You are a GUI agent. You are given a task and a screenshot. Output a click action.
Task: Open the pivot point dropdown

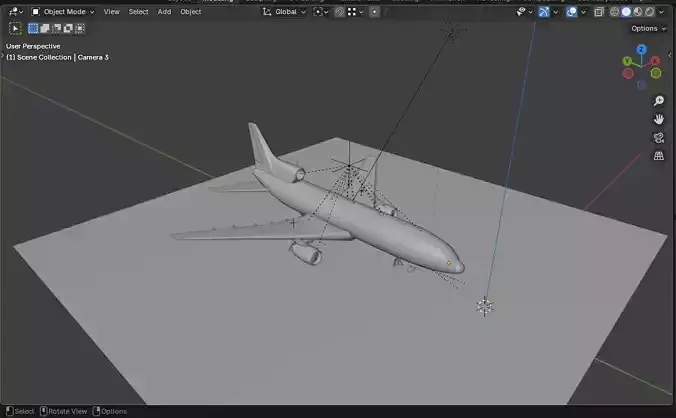tap(320, 12)
